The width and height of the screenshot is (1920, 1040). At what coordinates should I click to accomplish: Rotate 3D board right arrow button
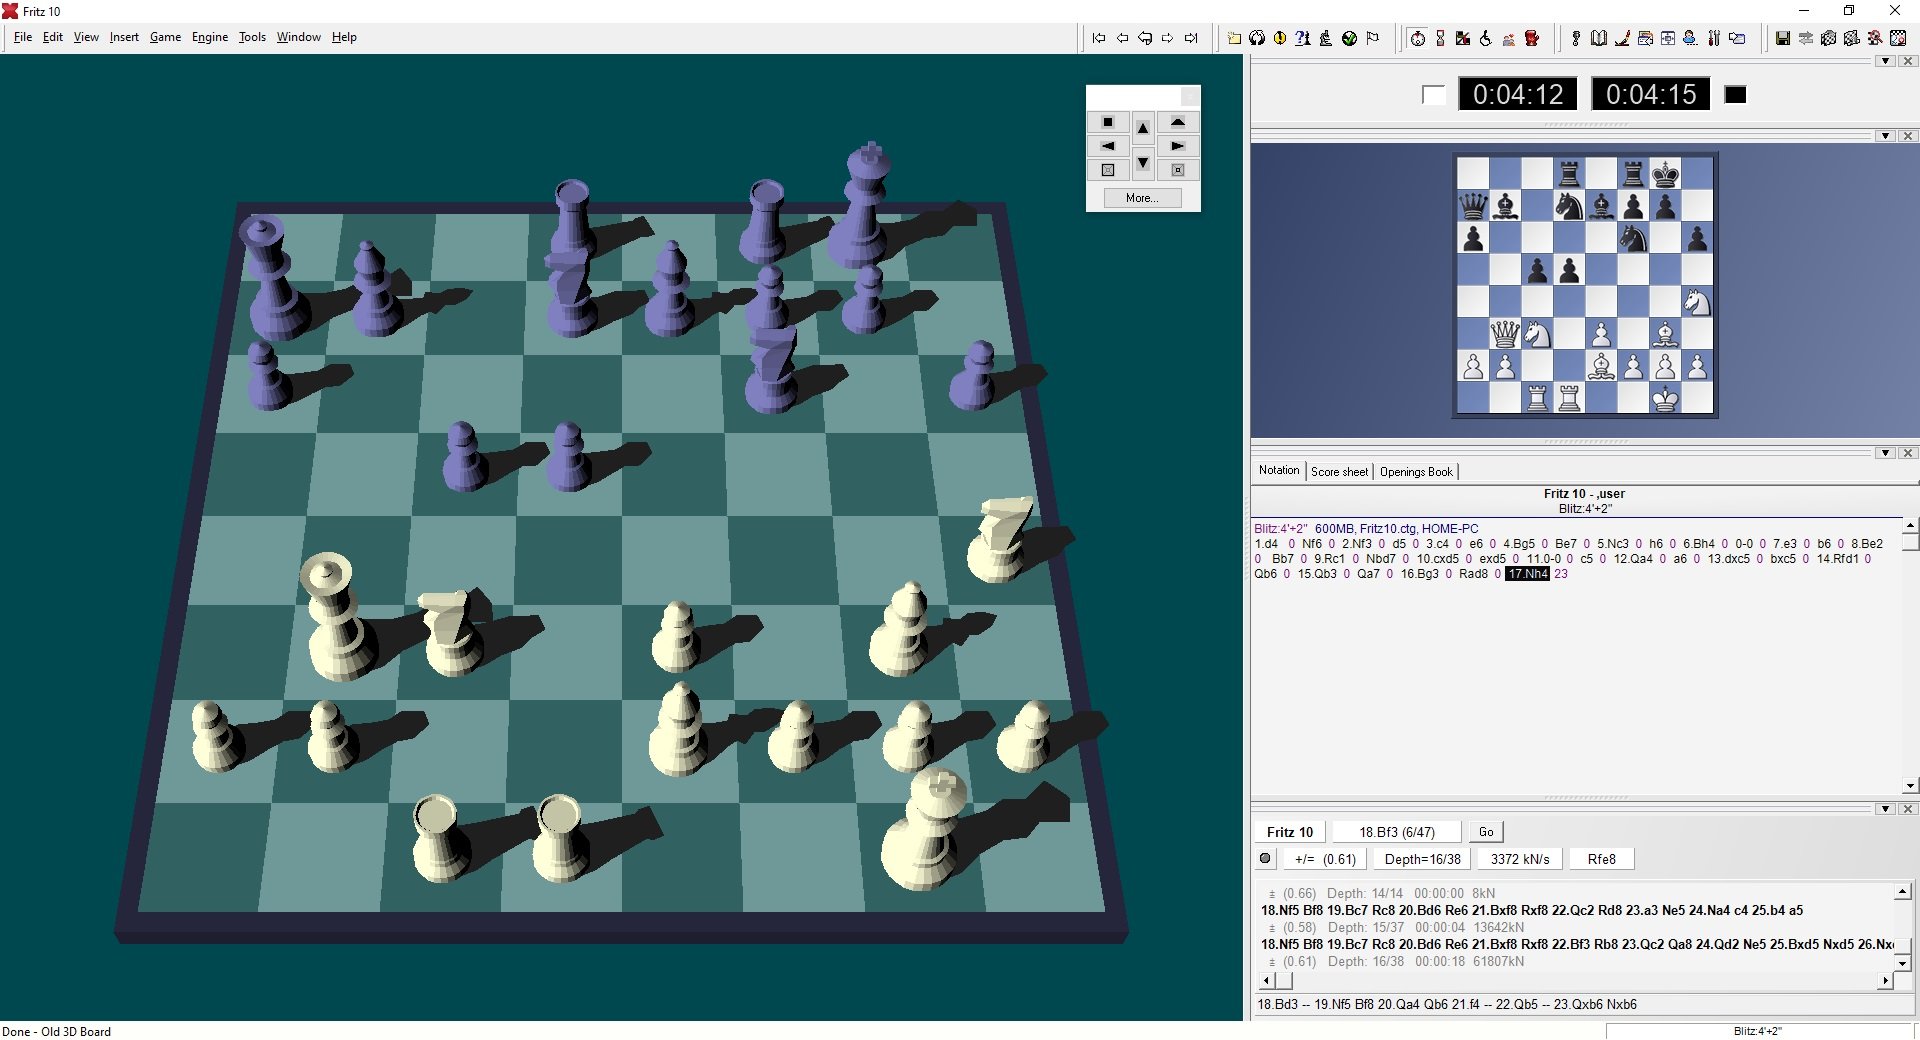pyautogui.click(x=1178, y=146)
